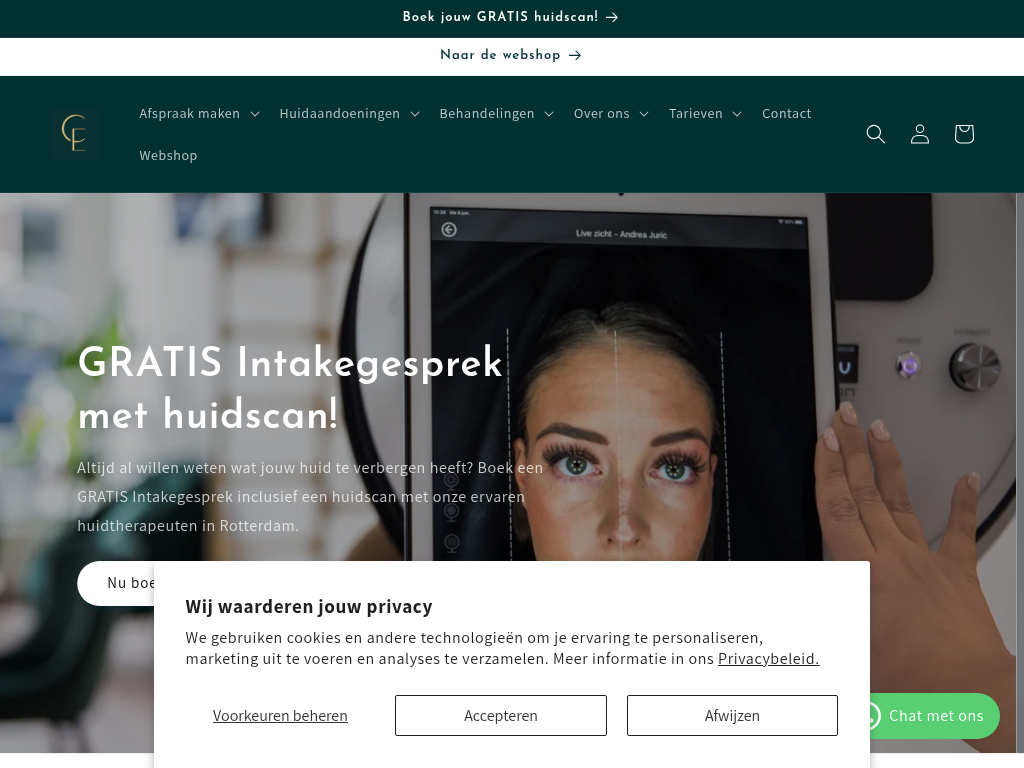This screenshot has width=1024, height=768.
Task: Accept cookies with Accepteren button
Action: (500, 716)
